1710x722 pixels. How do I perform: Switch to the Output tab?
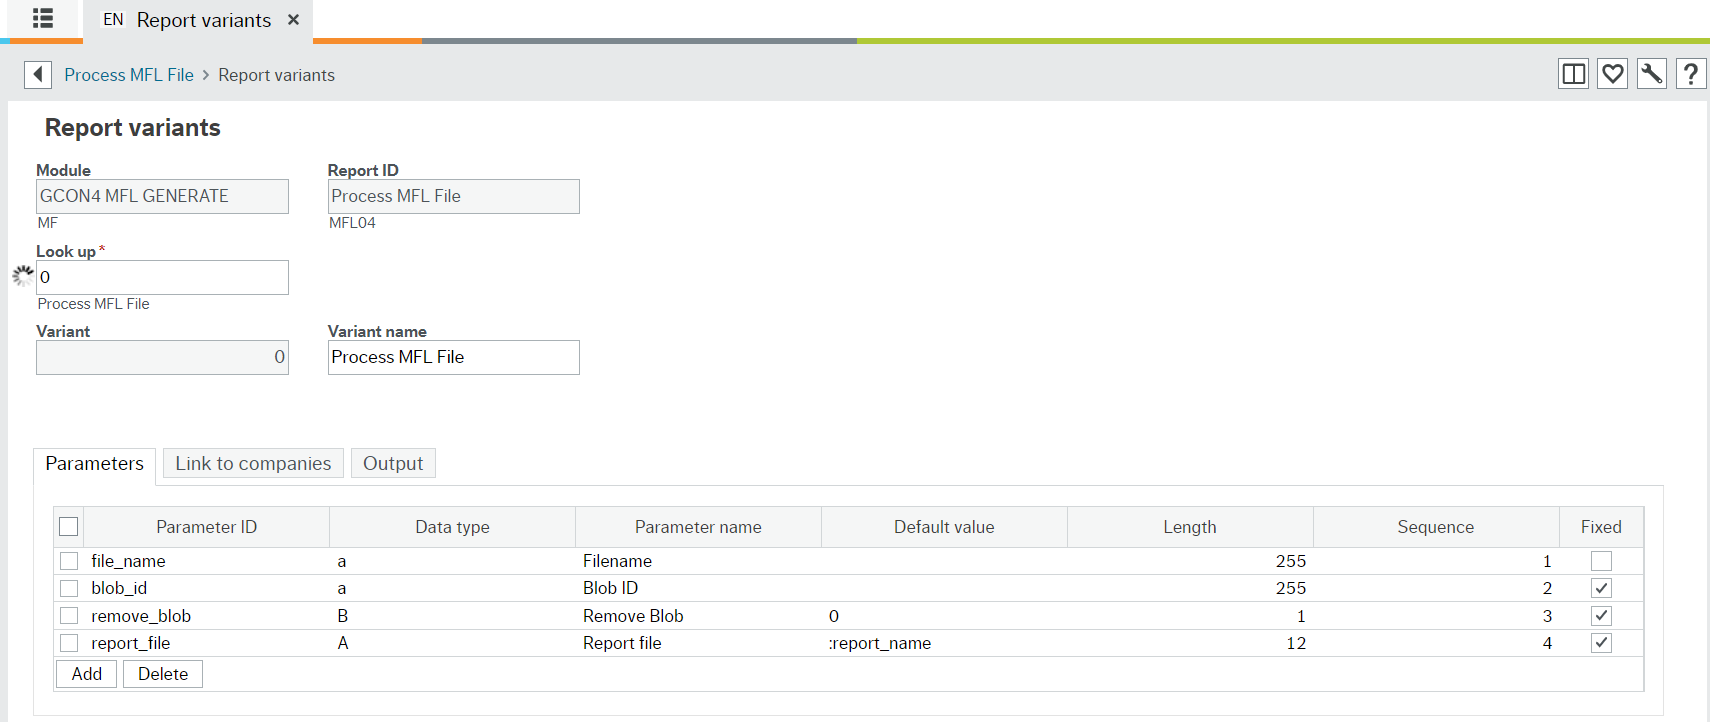click(393, 463)
